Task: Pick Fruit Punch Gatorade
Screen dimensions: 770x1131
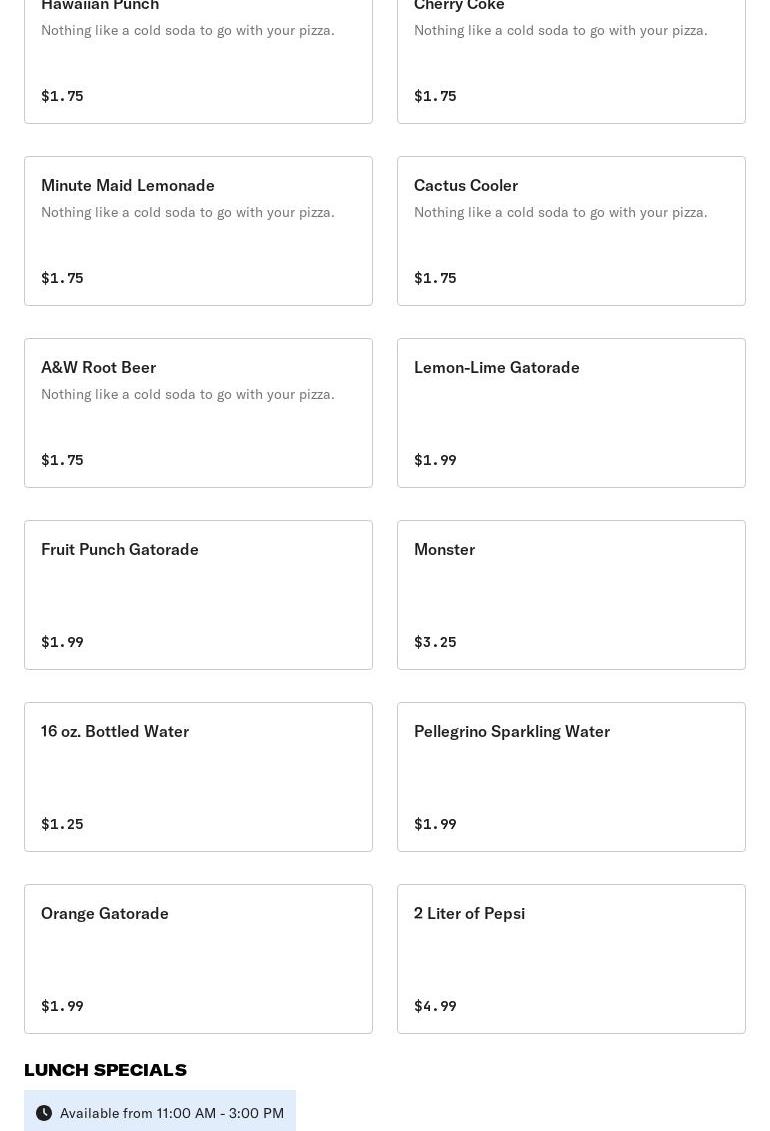Action: pos(198,595)
